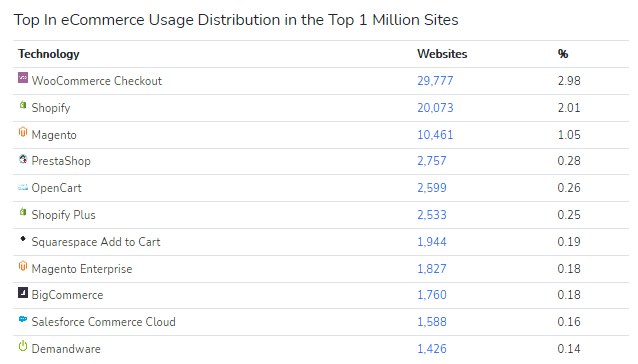This screenshot has width=638, height=364.
Task: Click the Shopify green bag icon
Action: pyautogui.click(x=23, y=105)
